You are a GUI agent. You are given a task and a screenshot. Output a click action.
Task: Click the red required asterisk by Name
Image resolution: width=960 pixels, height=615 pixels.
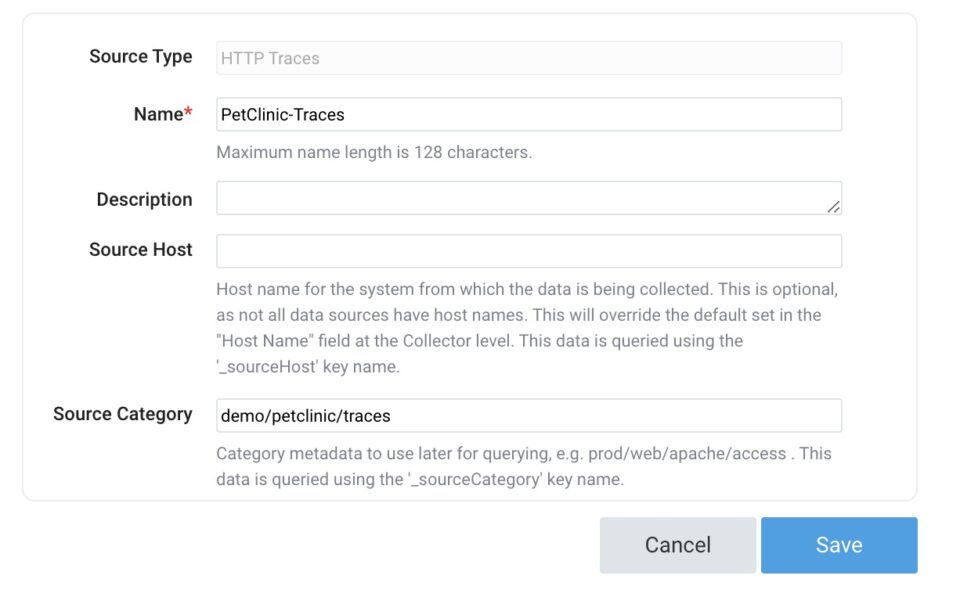pos(188,113)
